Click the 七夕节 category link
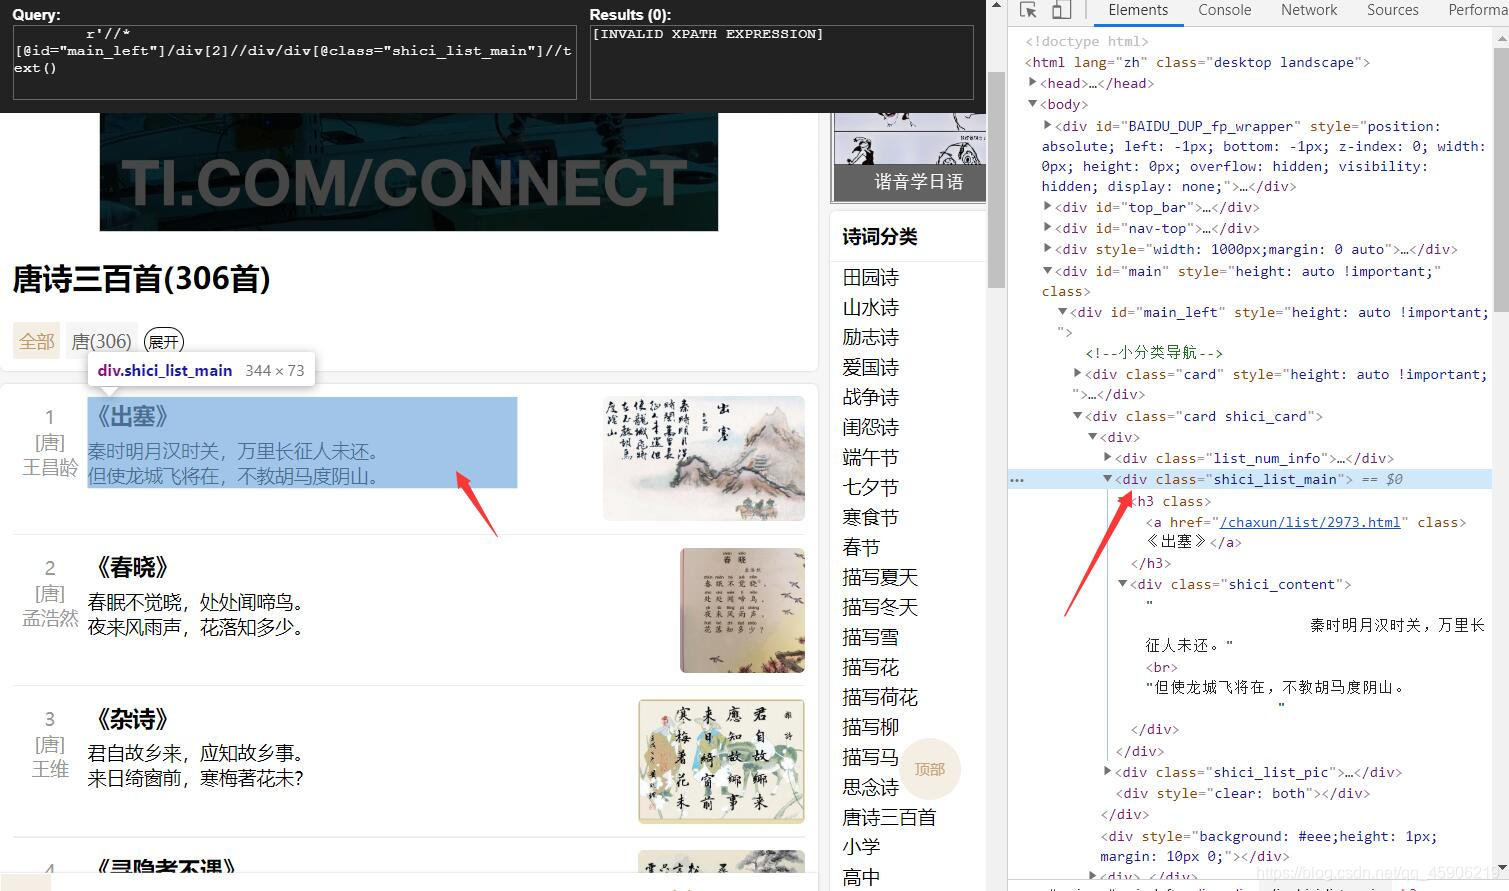This screenshot has width=1509, height=891. [x=869, y=487]
